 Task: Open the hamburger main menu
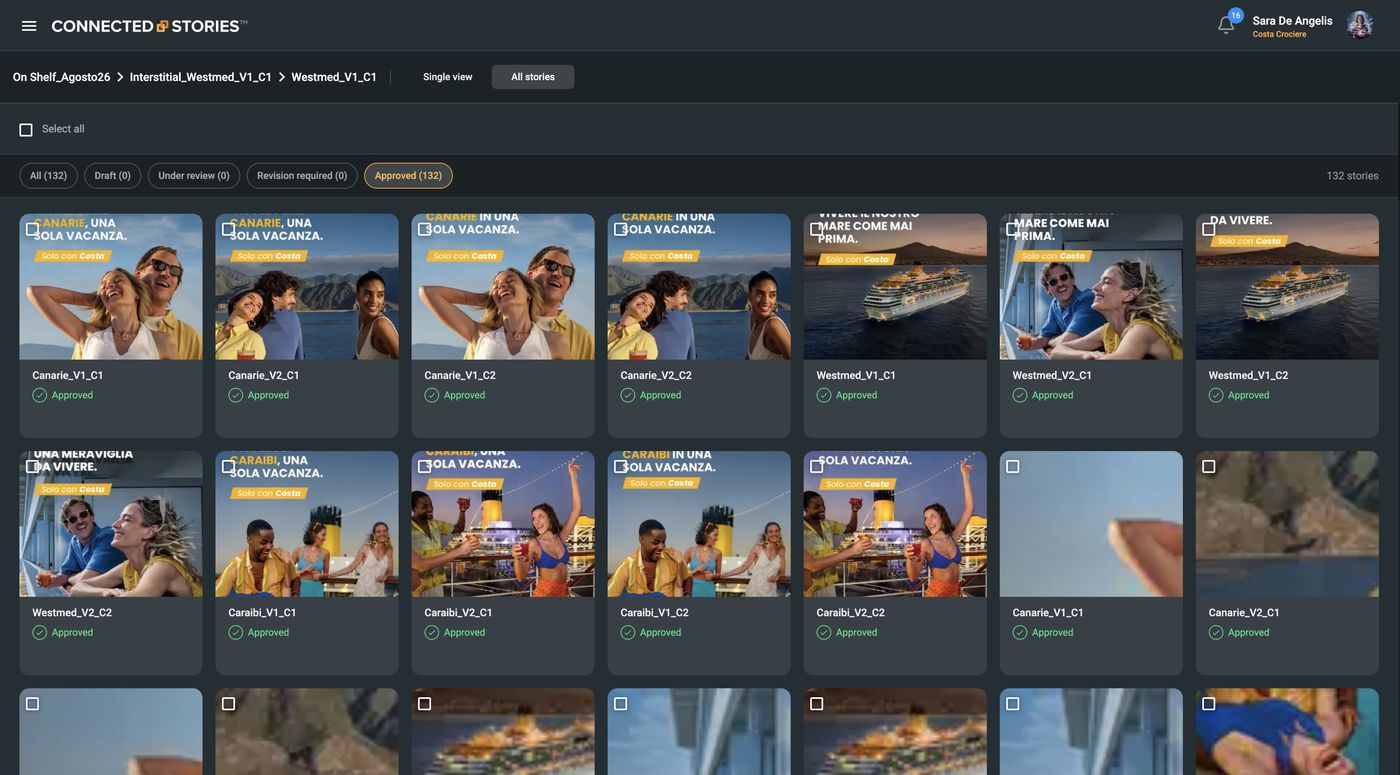pos(29,26)
